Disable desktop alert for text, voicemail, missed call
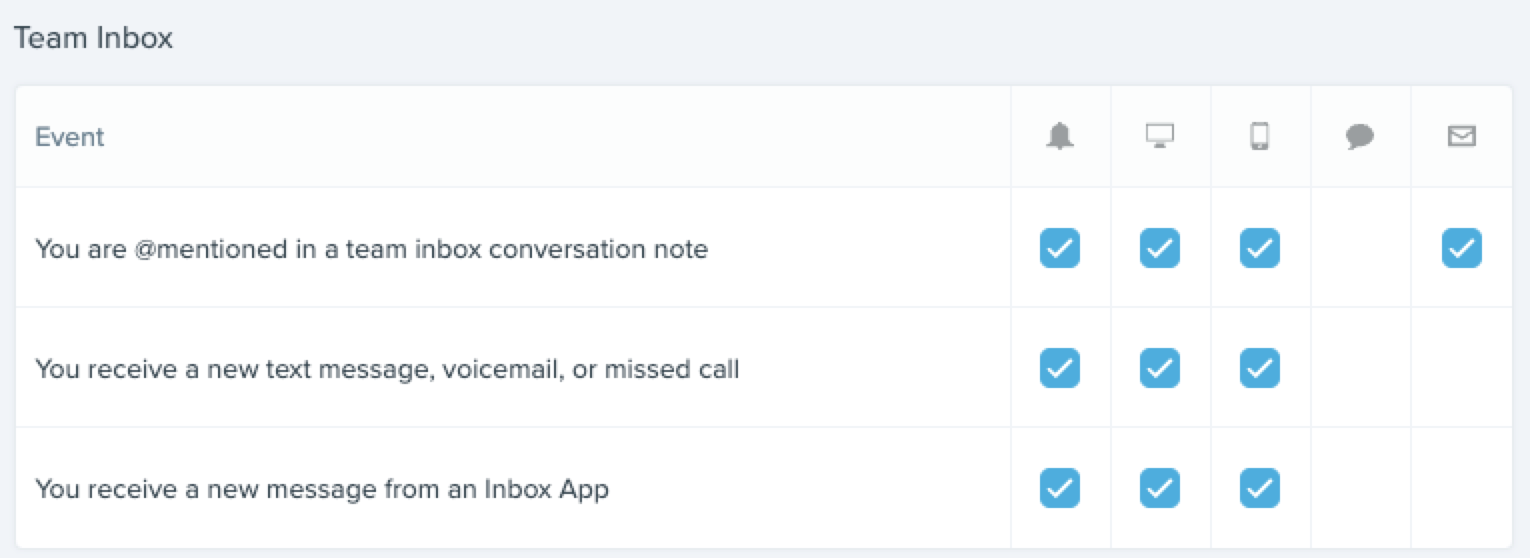Screen dimensions: 1530x558 click(x=1160, y=368)
